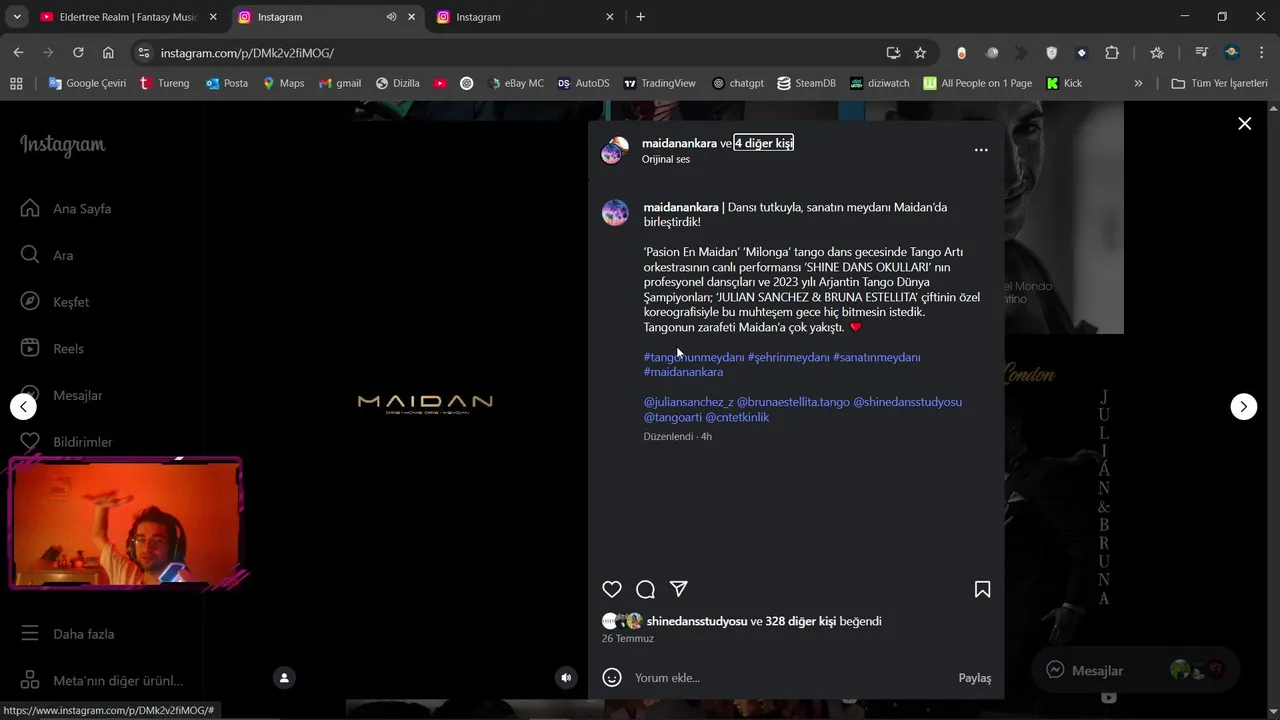Open Orijinal ses audio page
Image resolution: width=1280 pixels, height=720 pixels.
point(666,159)
